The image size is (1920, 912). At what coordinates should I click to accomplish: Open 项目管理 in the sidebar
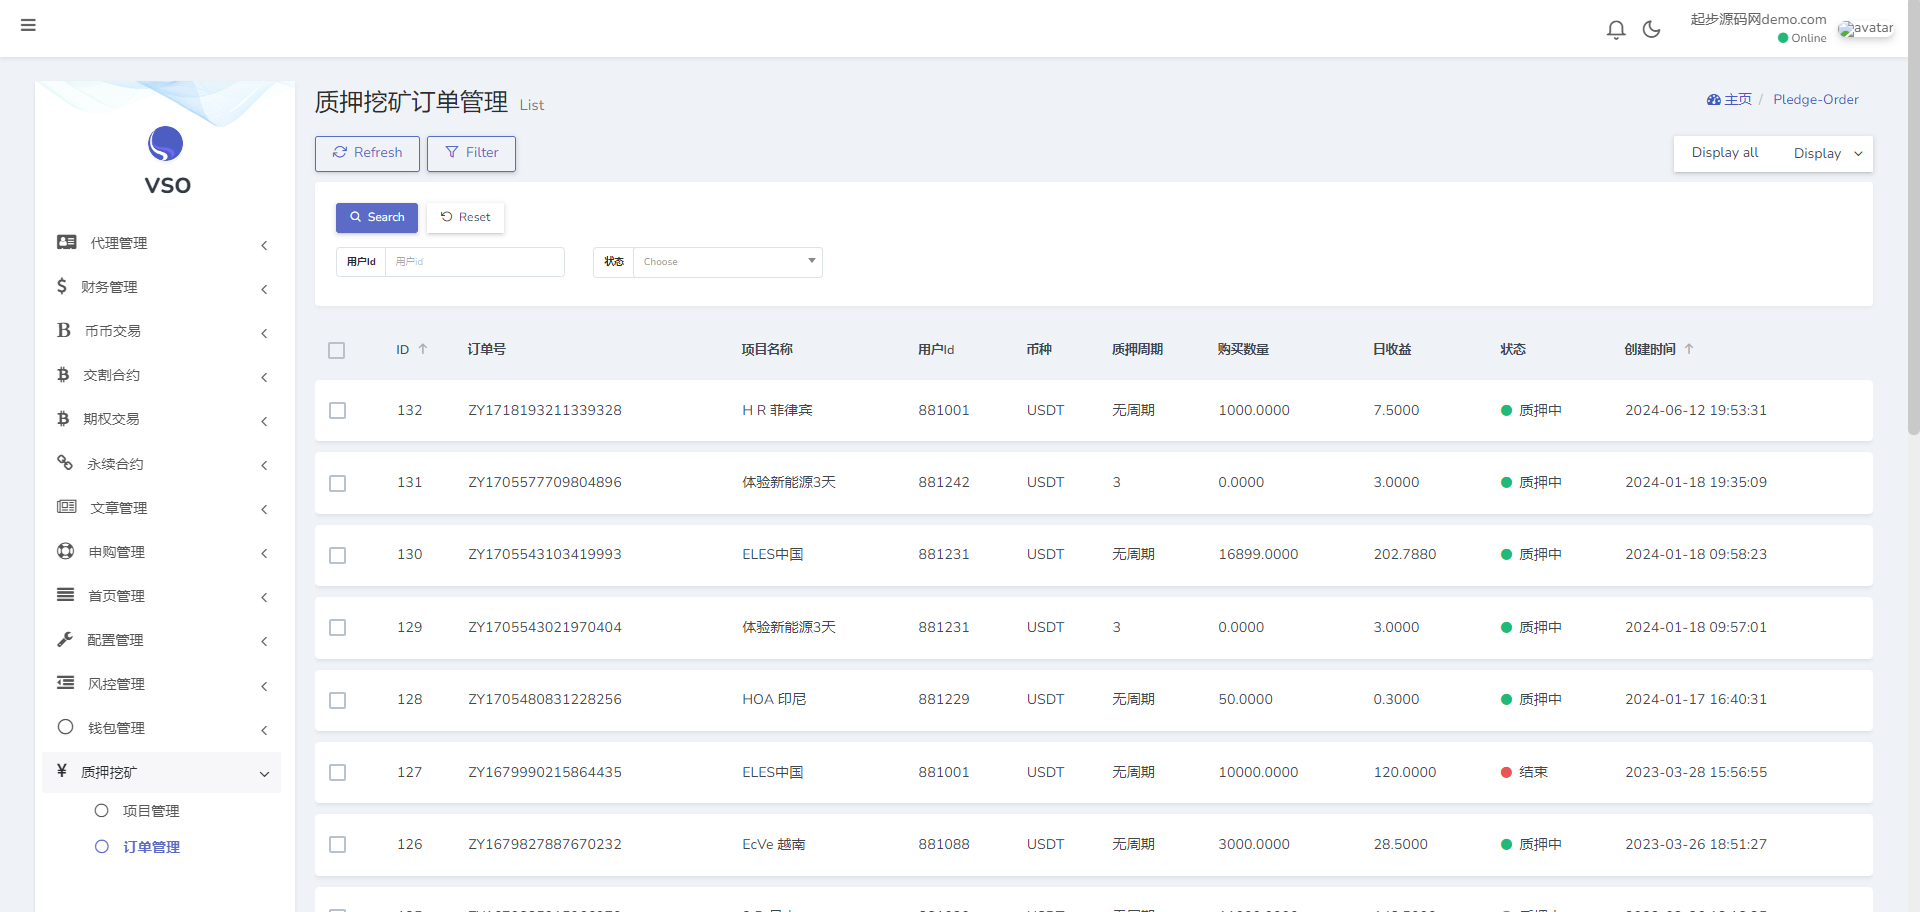tap(151, 811)
